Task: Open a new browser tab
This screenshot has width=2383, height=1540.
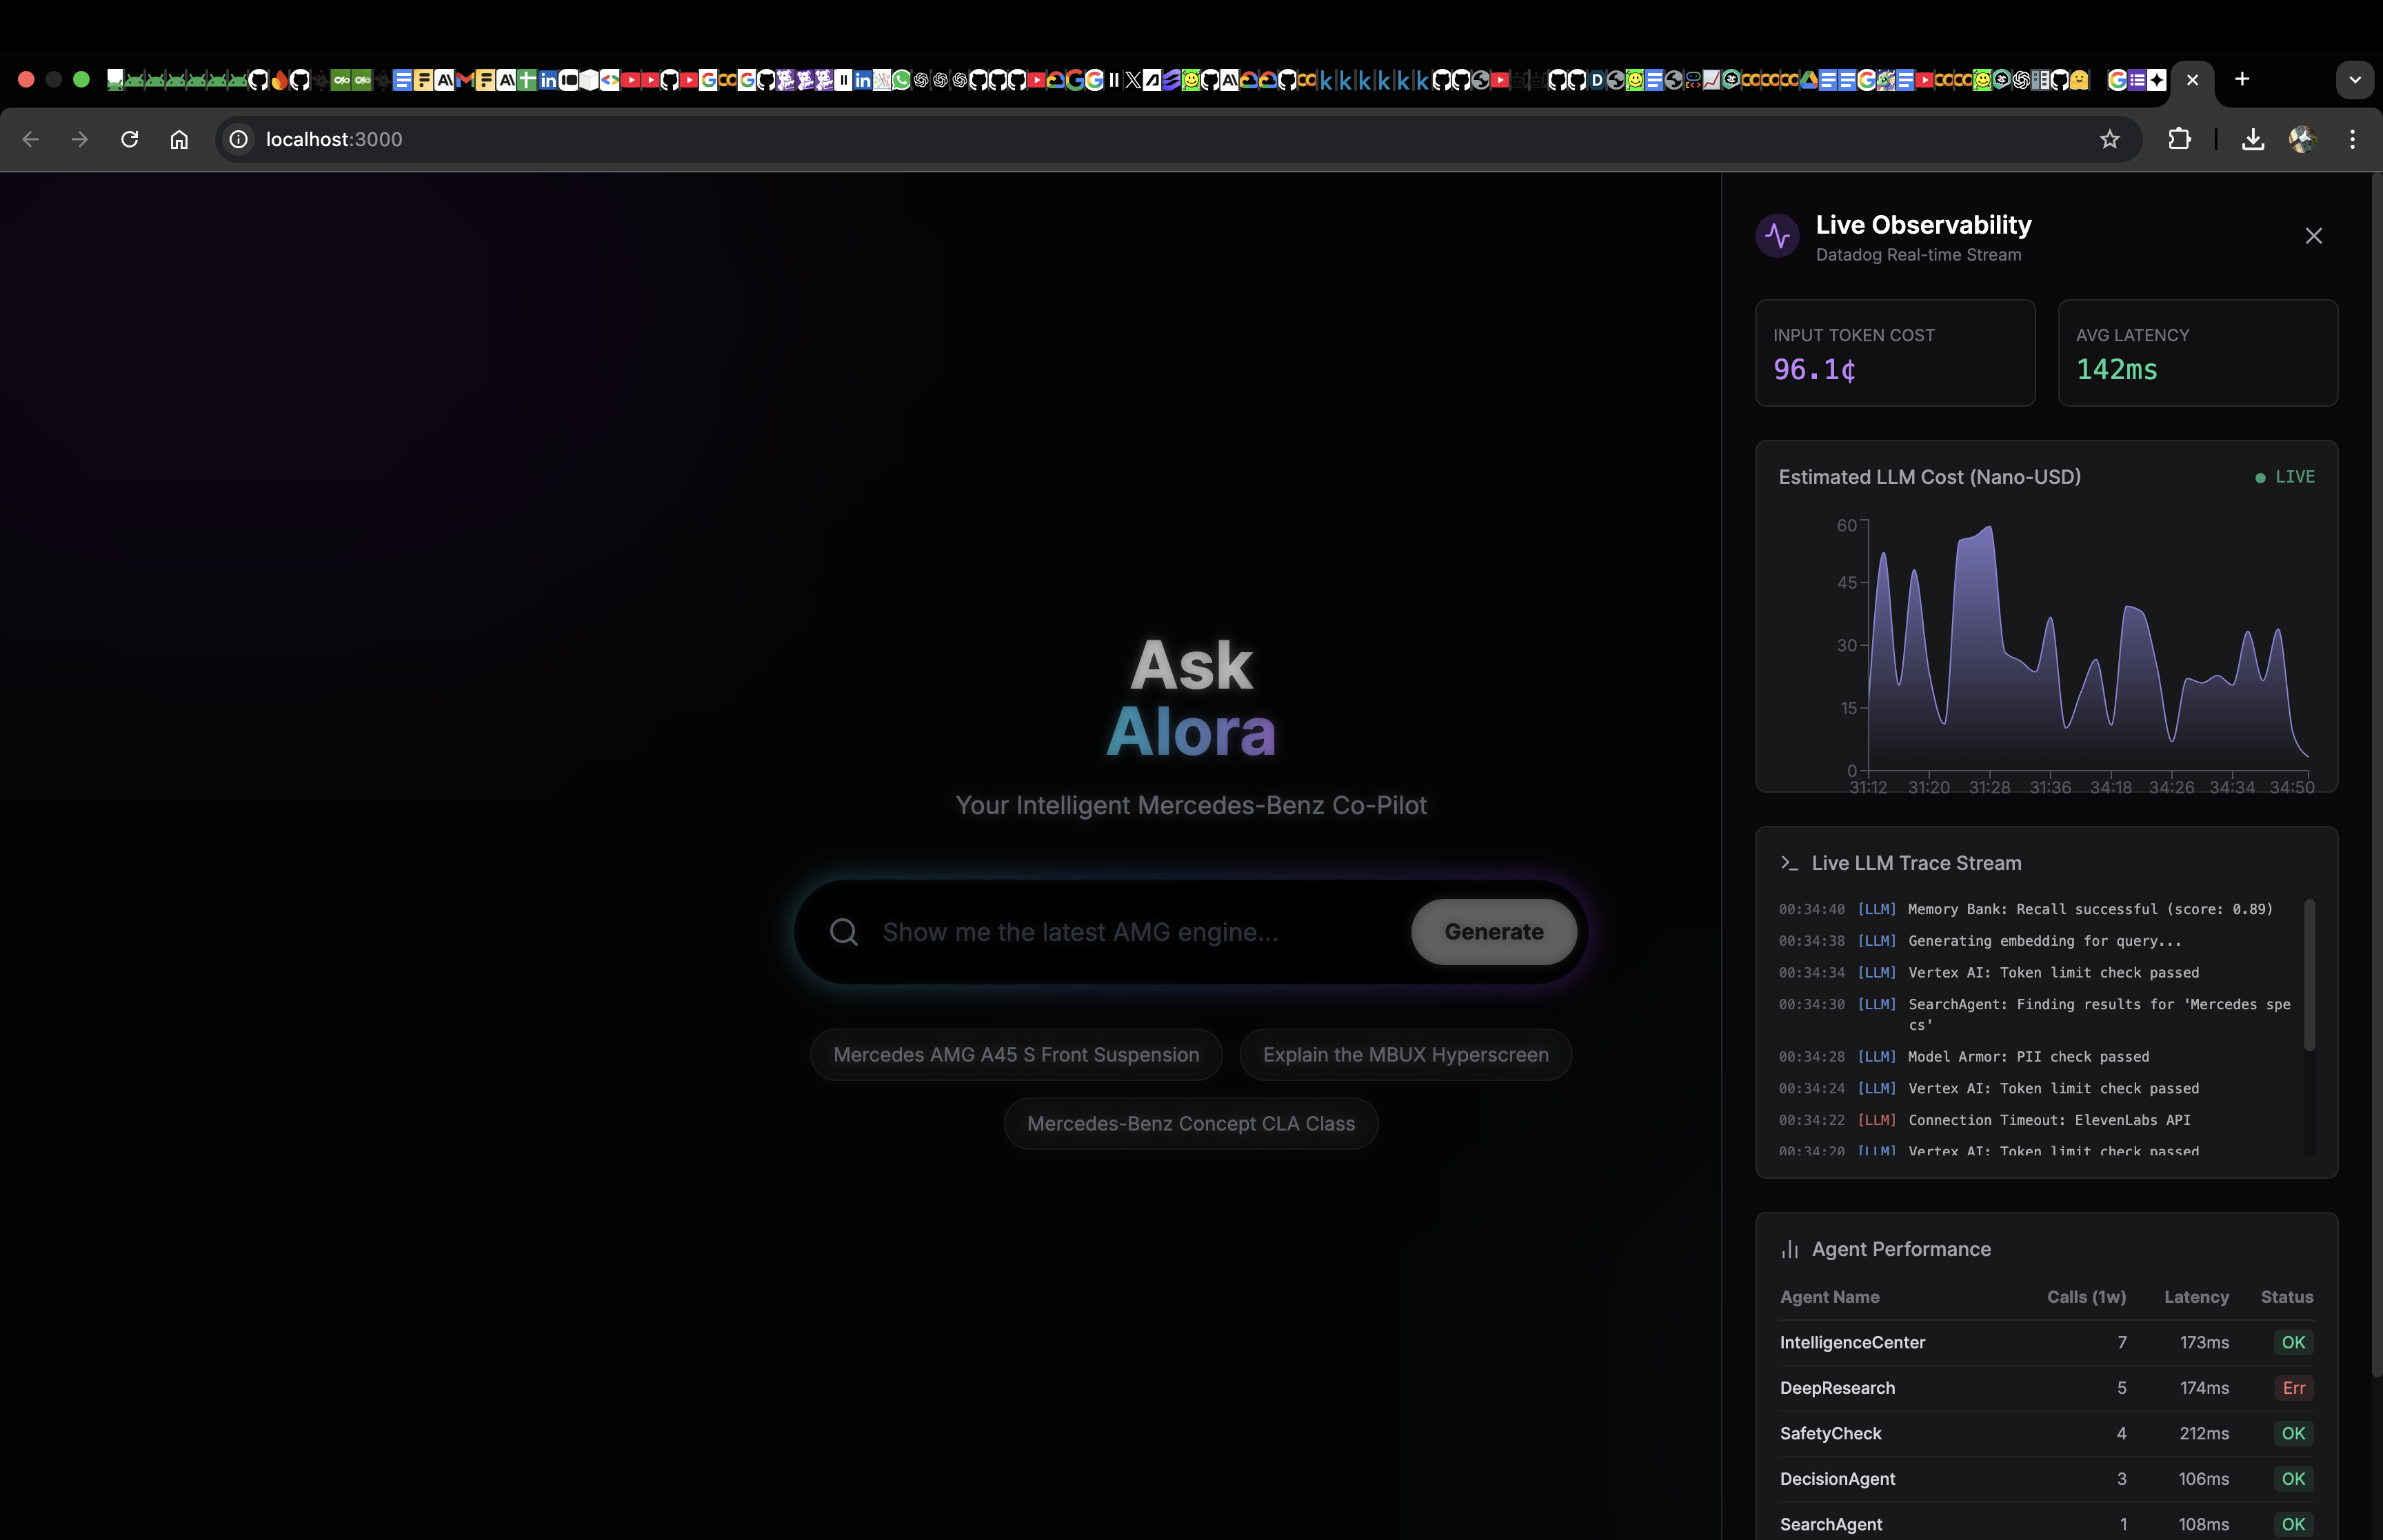Action: [2242, 79]
